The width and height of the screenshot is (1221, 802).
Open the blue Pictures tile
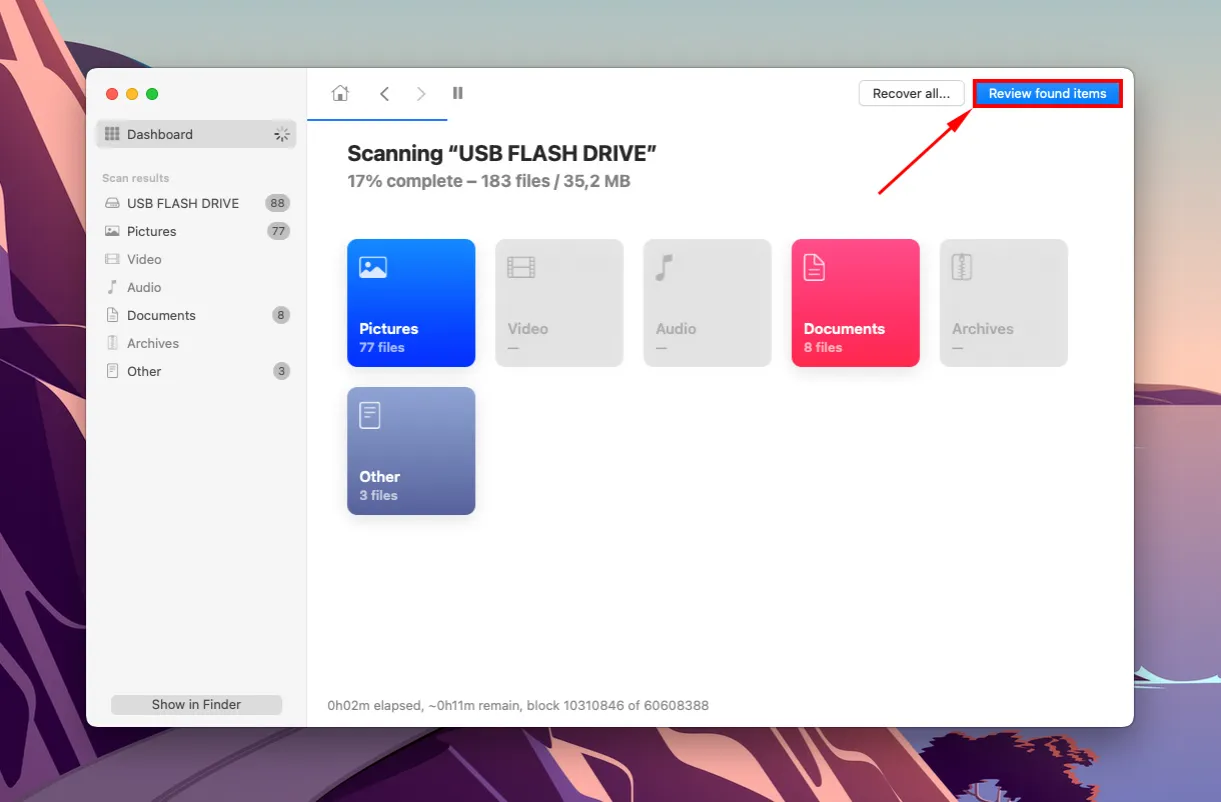coord(411,303)
